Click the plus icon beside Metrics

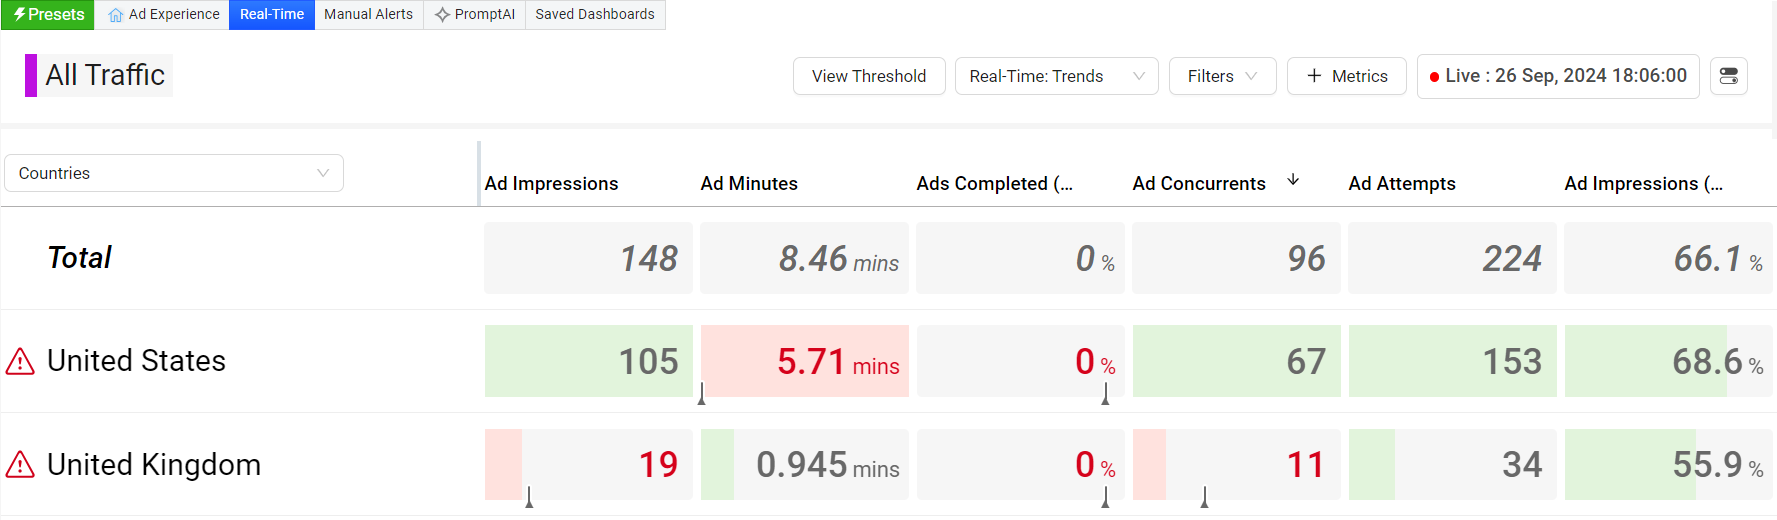click(x=1314, y=76)
